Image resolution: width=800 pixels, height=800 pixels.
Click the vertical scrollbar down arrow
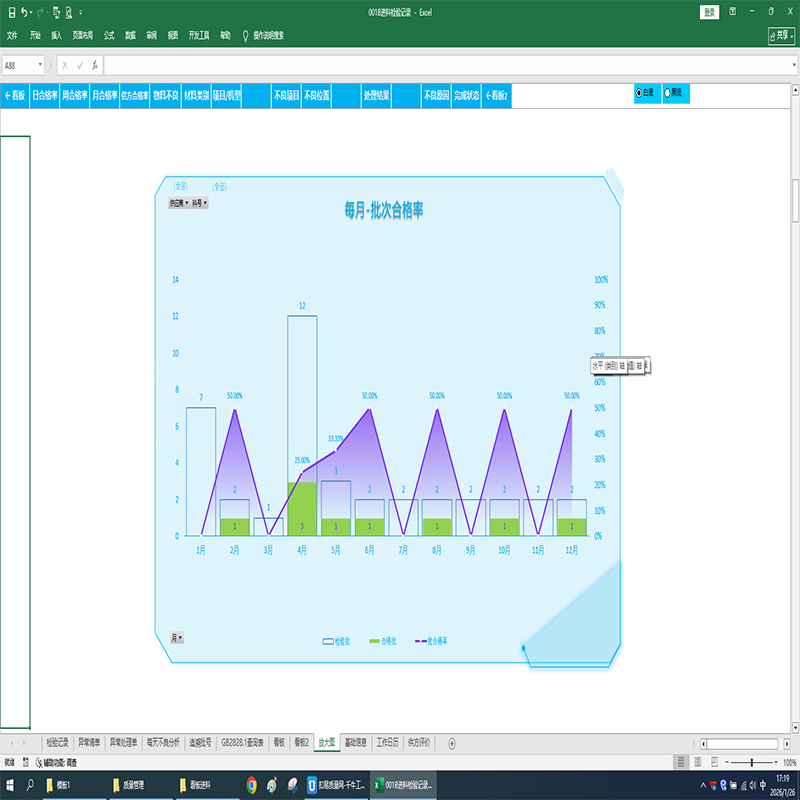pos(795,727)
